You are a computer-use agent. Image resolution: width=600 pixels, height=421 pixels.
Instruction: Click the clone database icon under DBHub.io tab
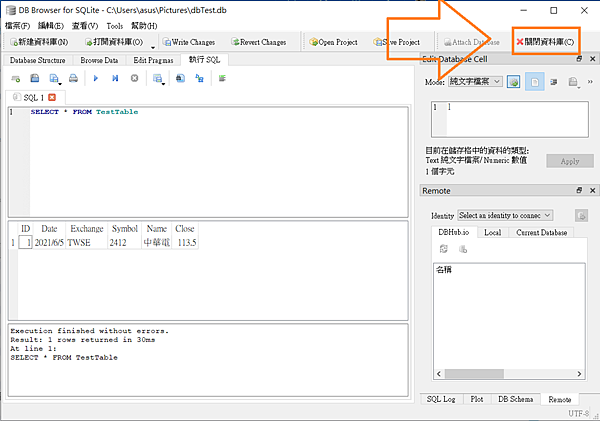tap(463, 249)
